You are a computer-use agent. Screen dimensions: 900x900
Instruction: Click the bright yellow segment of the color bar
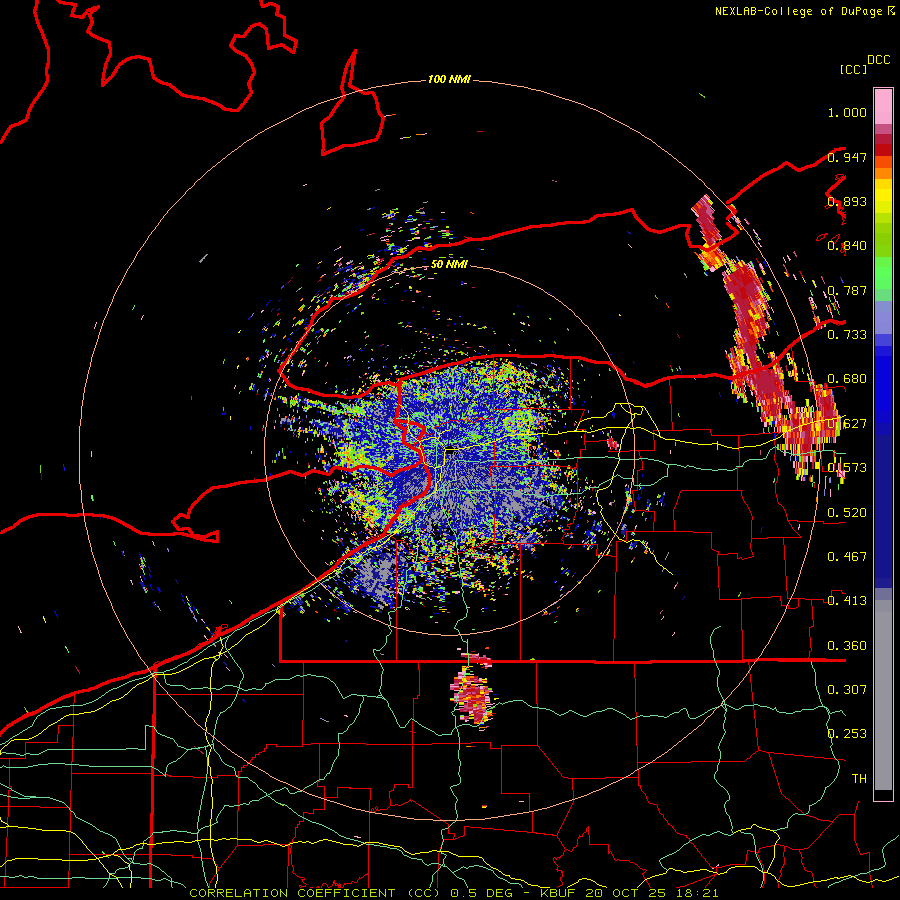[x=883, y=197]
